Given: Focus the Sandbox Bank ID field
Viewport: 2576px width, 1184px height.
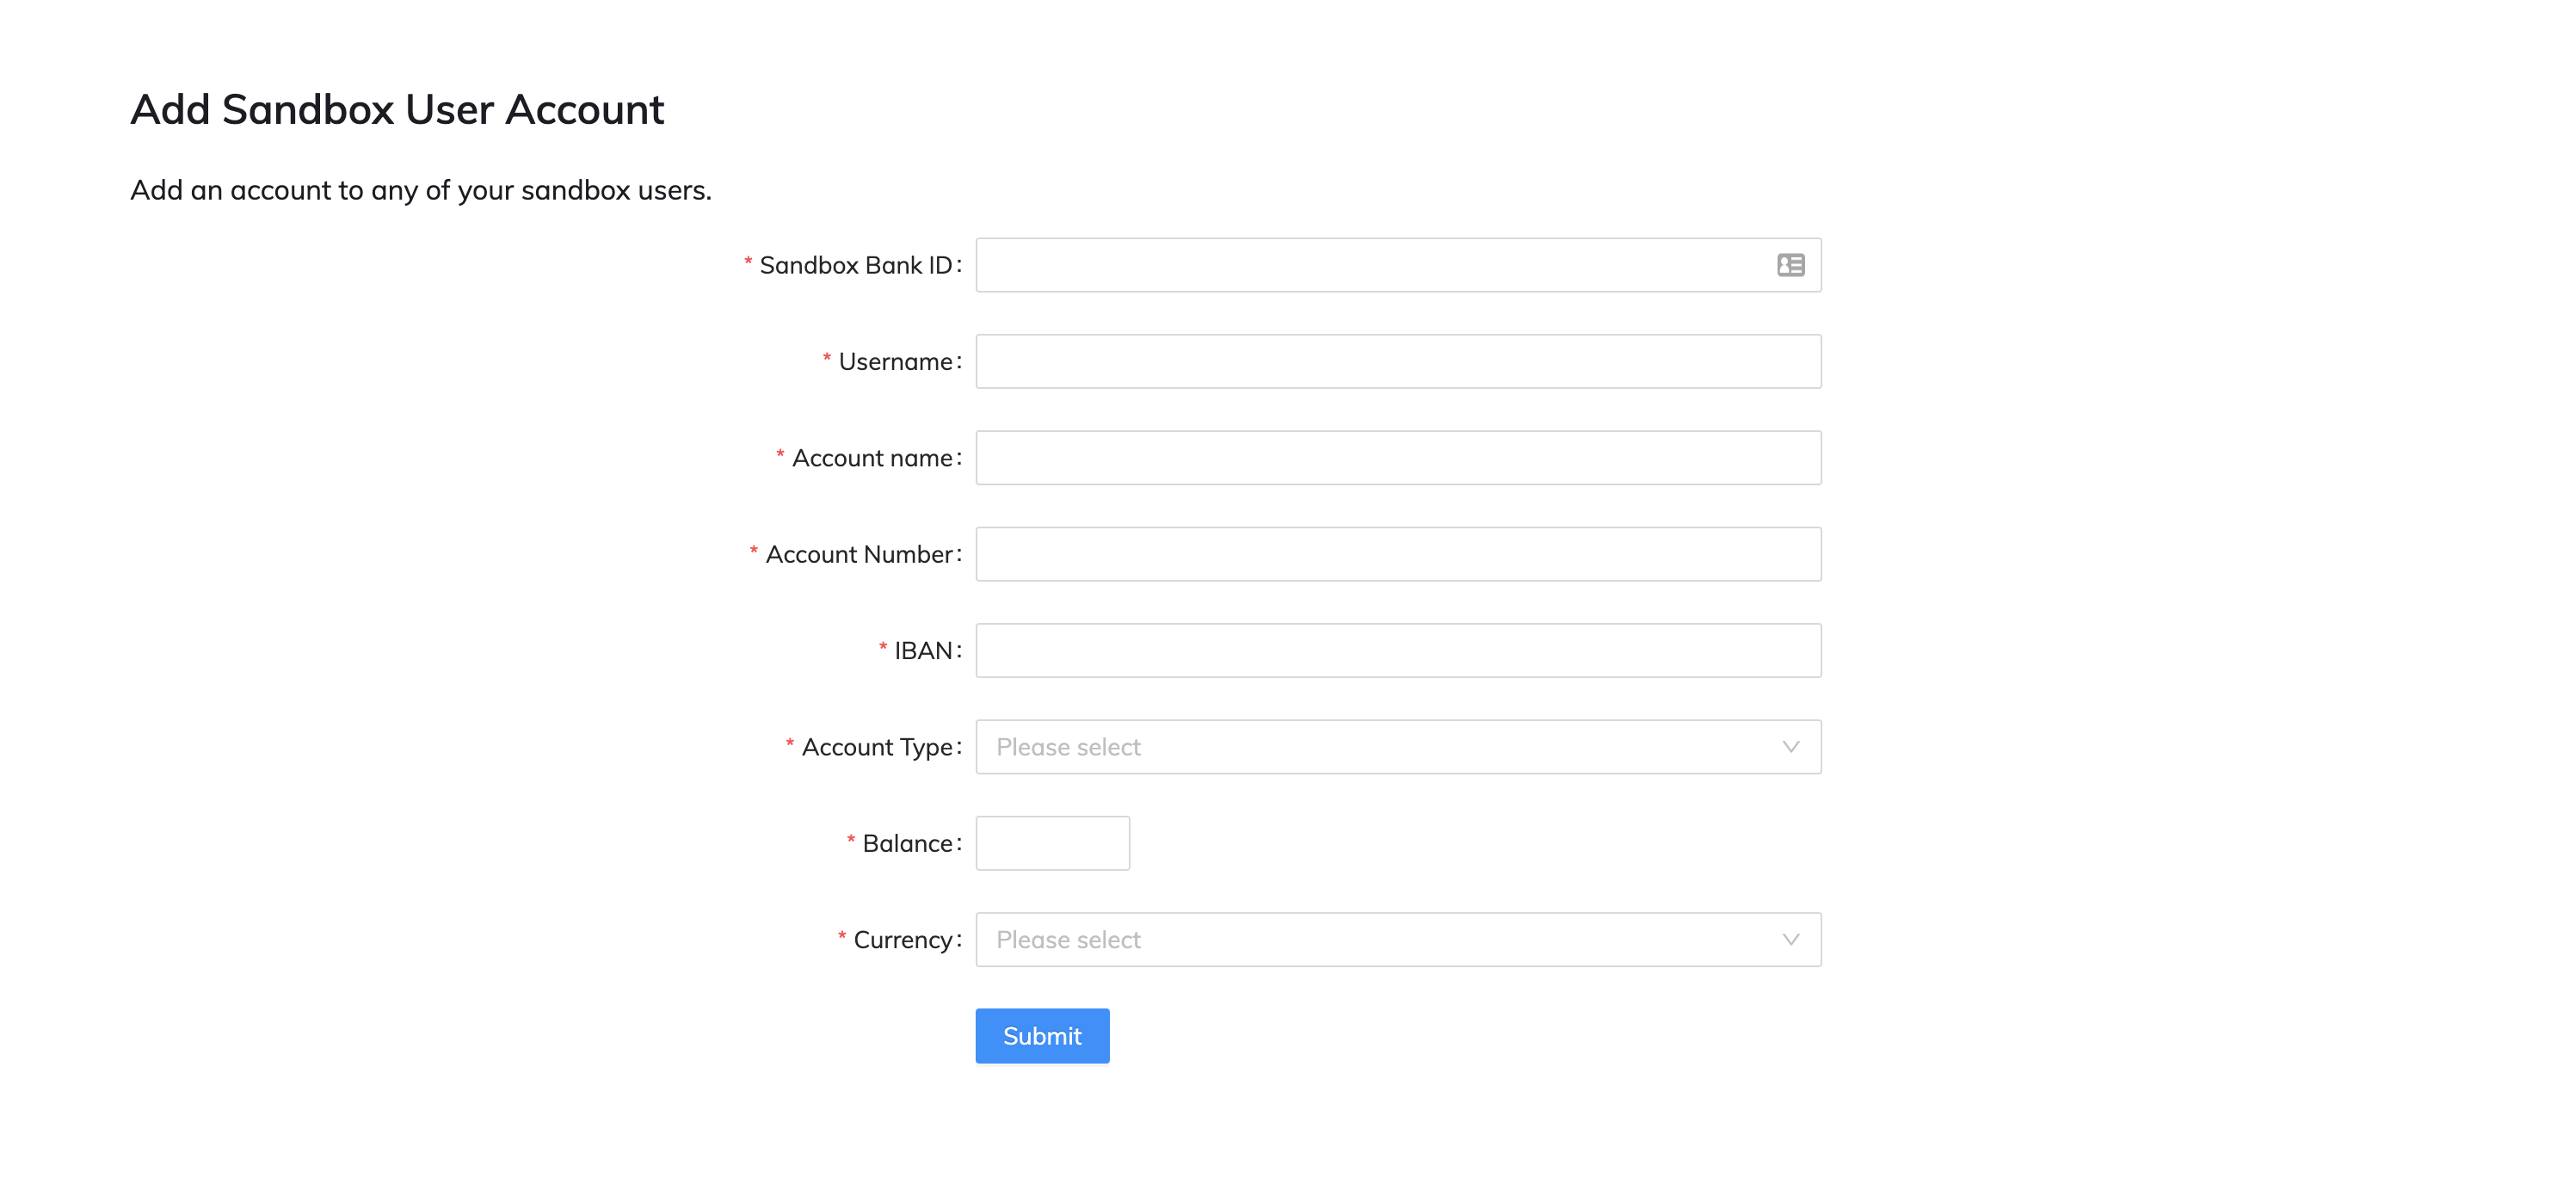Looking at the screenshot, I should (1398, 265).
